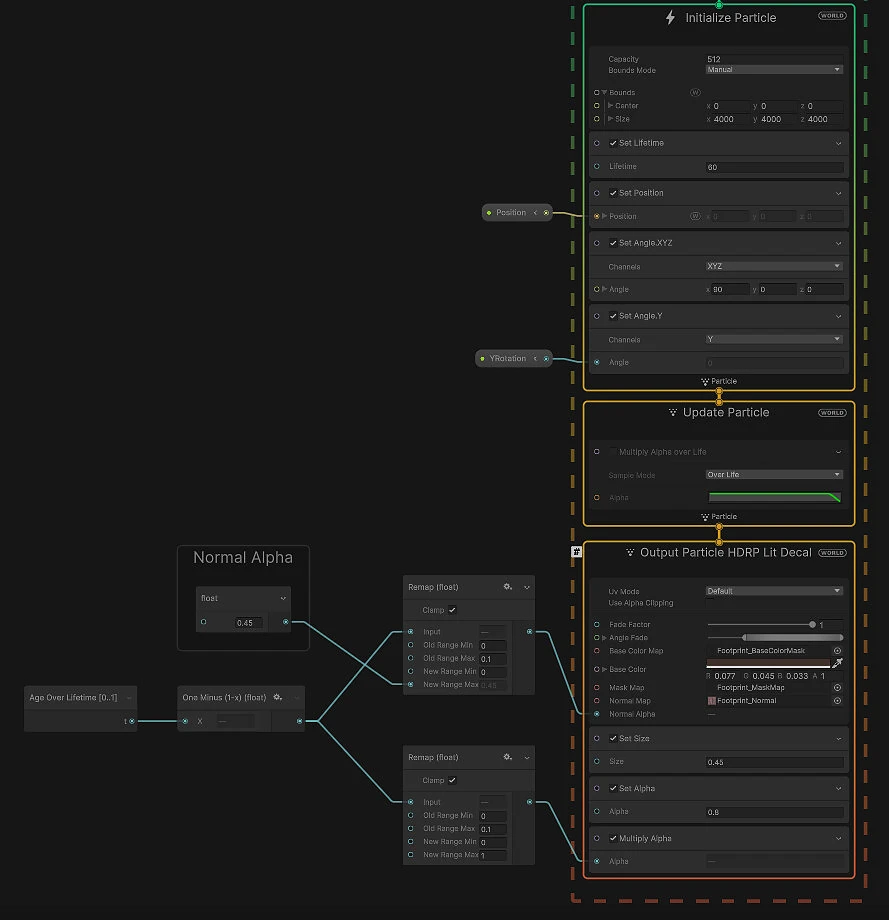Image resolution: width=889 pixels, height=920 pixels.
Task: Collapse the Position property node
Action: [x=535, y=212]
